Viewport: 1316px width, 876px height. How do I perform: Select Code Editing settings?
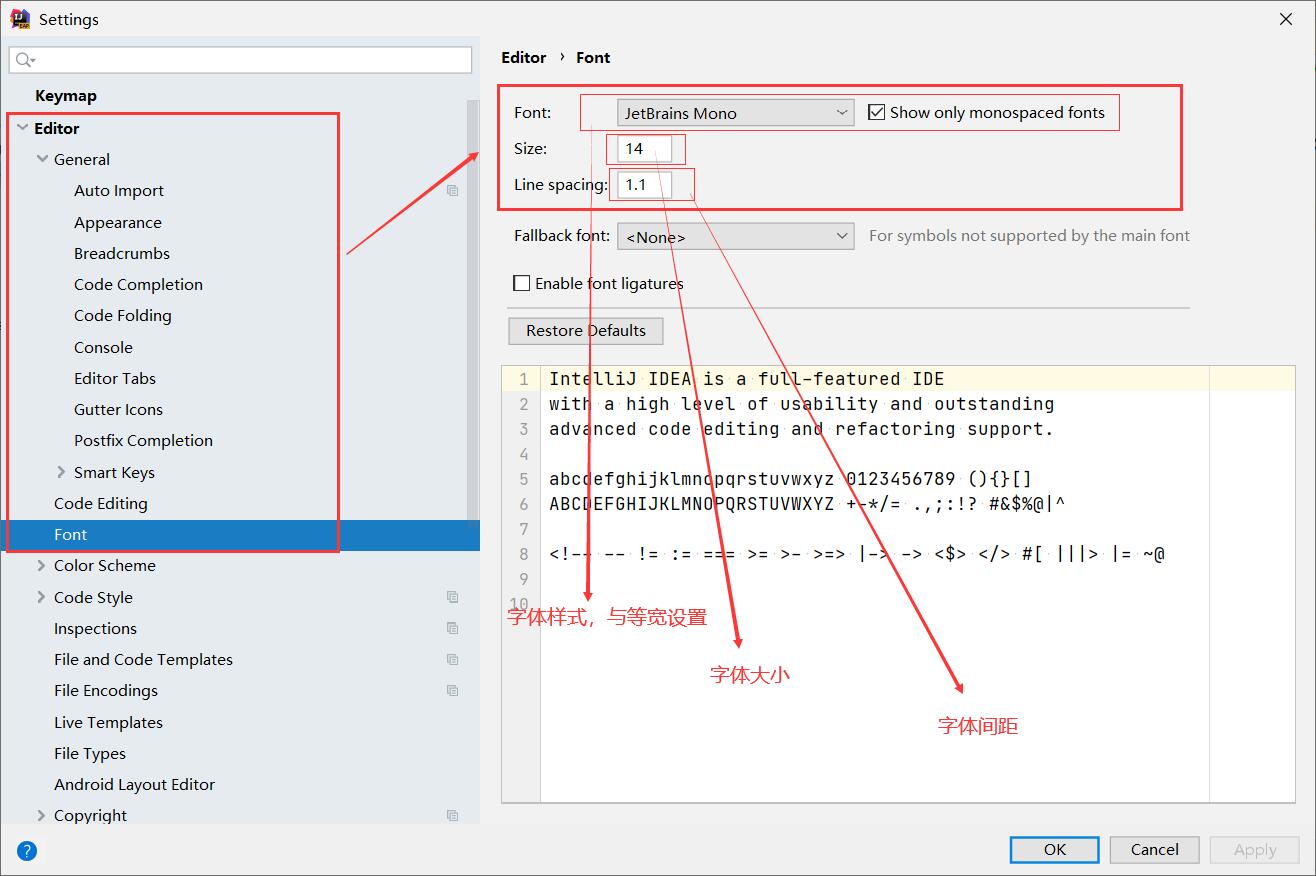coord(101,503)
